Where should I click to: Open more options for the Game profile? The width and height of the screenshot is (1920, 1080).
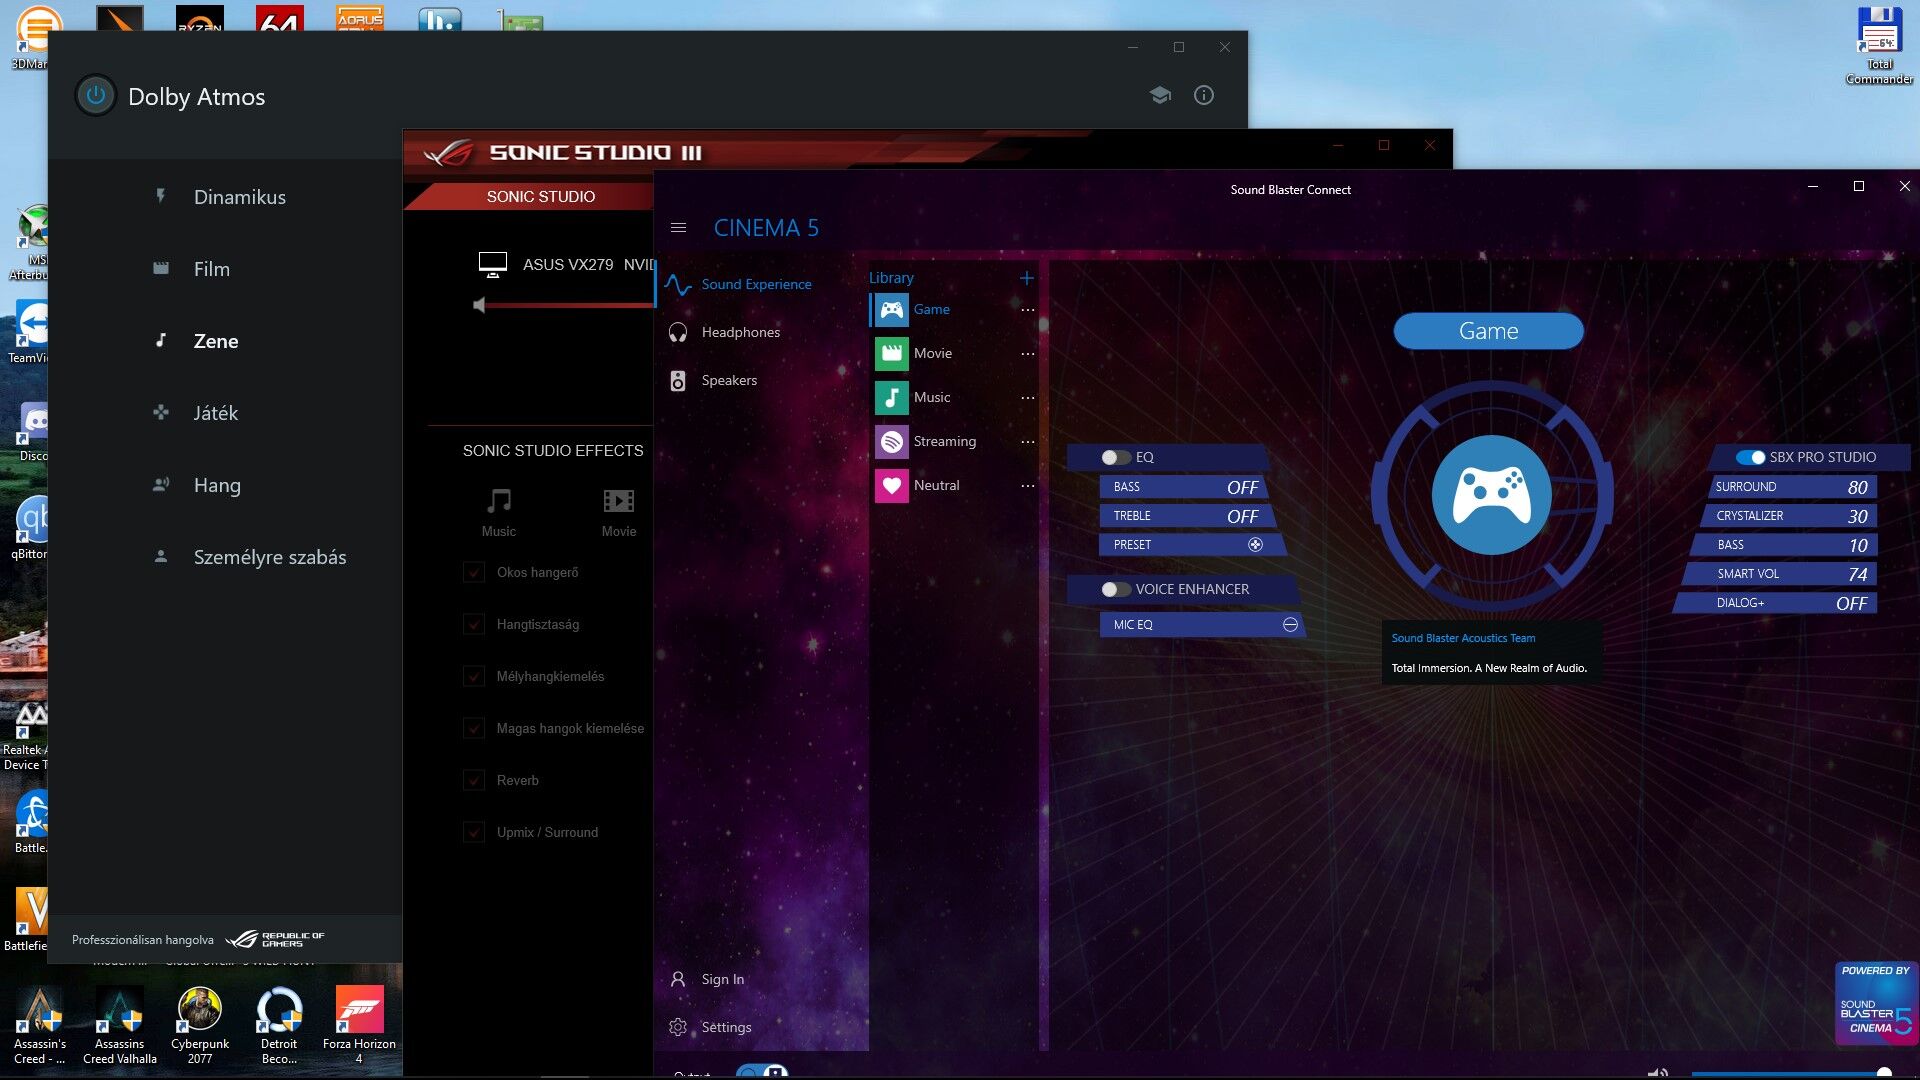pos(1027,310)
